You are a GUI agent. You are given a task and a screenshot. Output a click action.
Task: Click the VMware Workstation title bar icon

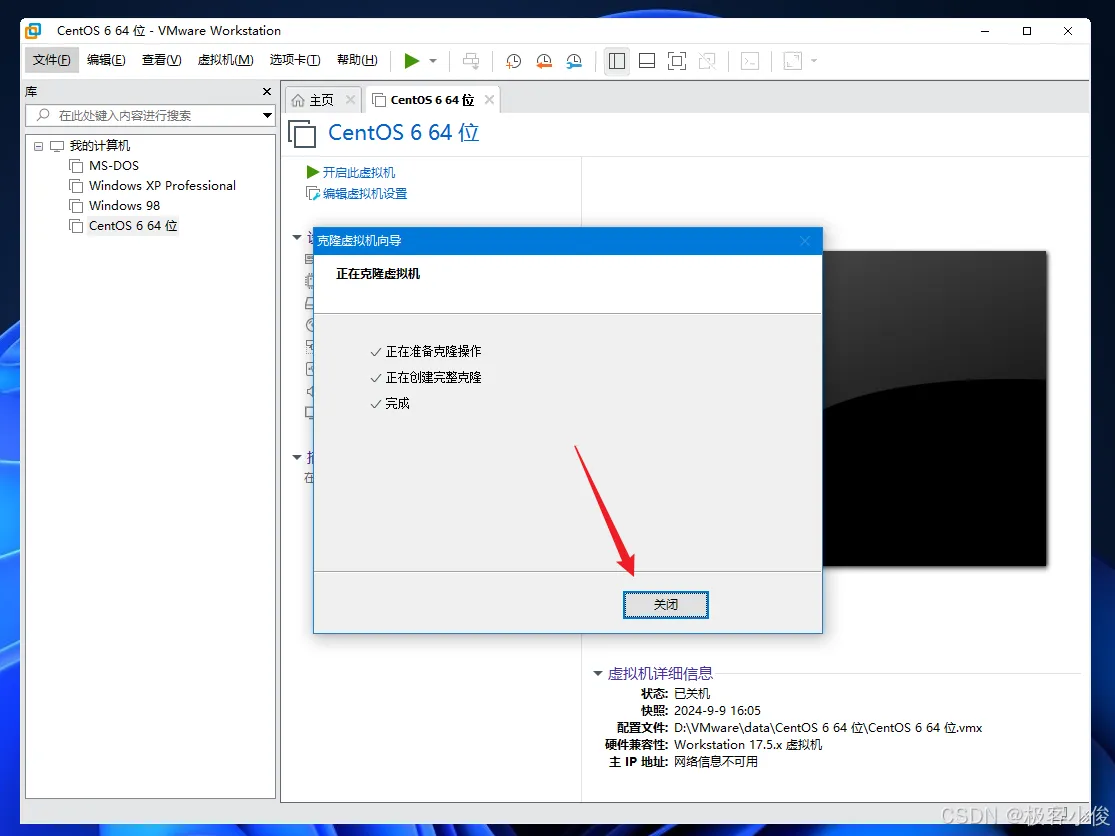(33, 31)
